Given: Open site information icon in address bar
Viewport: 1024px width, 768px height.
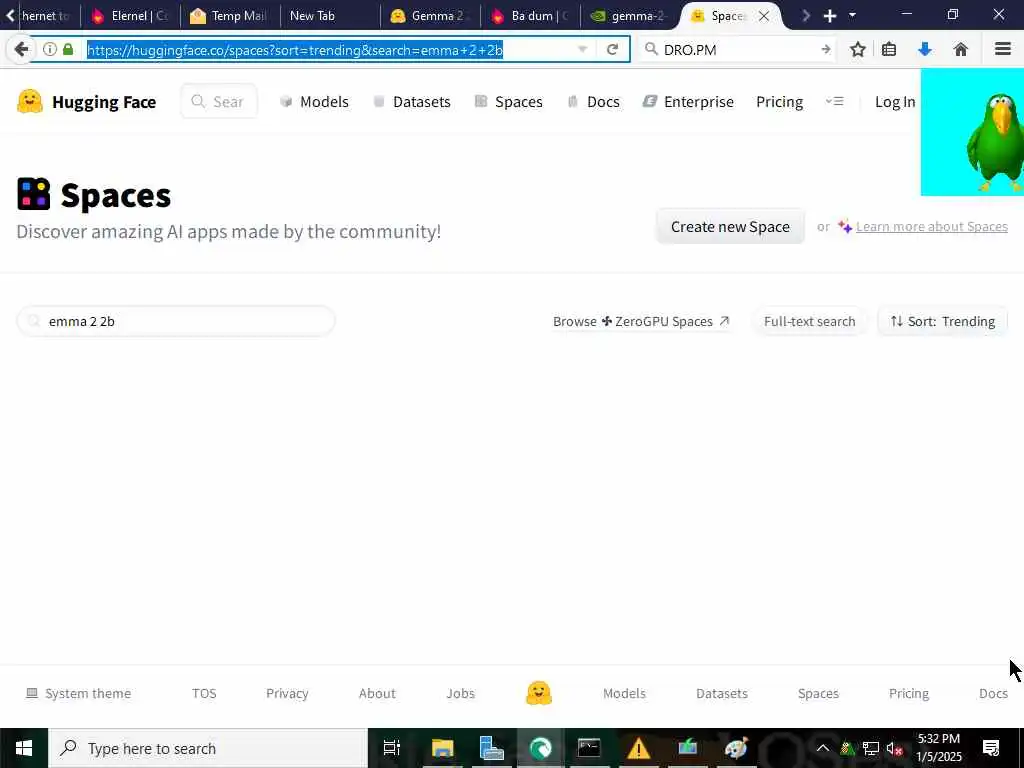Looking at the screenshot, I should point(50,49).
